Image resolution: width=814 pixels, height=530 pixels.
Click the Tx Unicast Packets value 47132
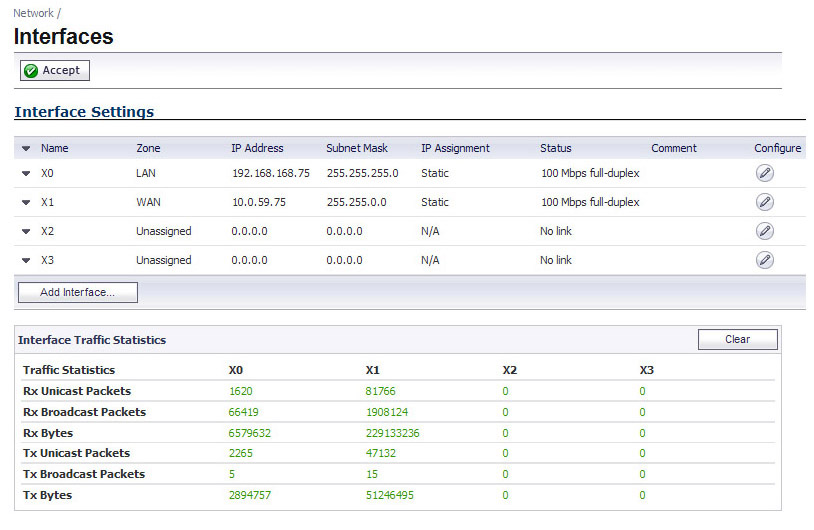click(x=381, y=453)
